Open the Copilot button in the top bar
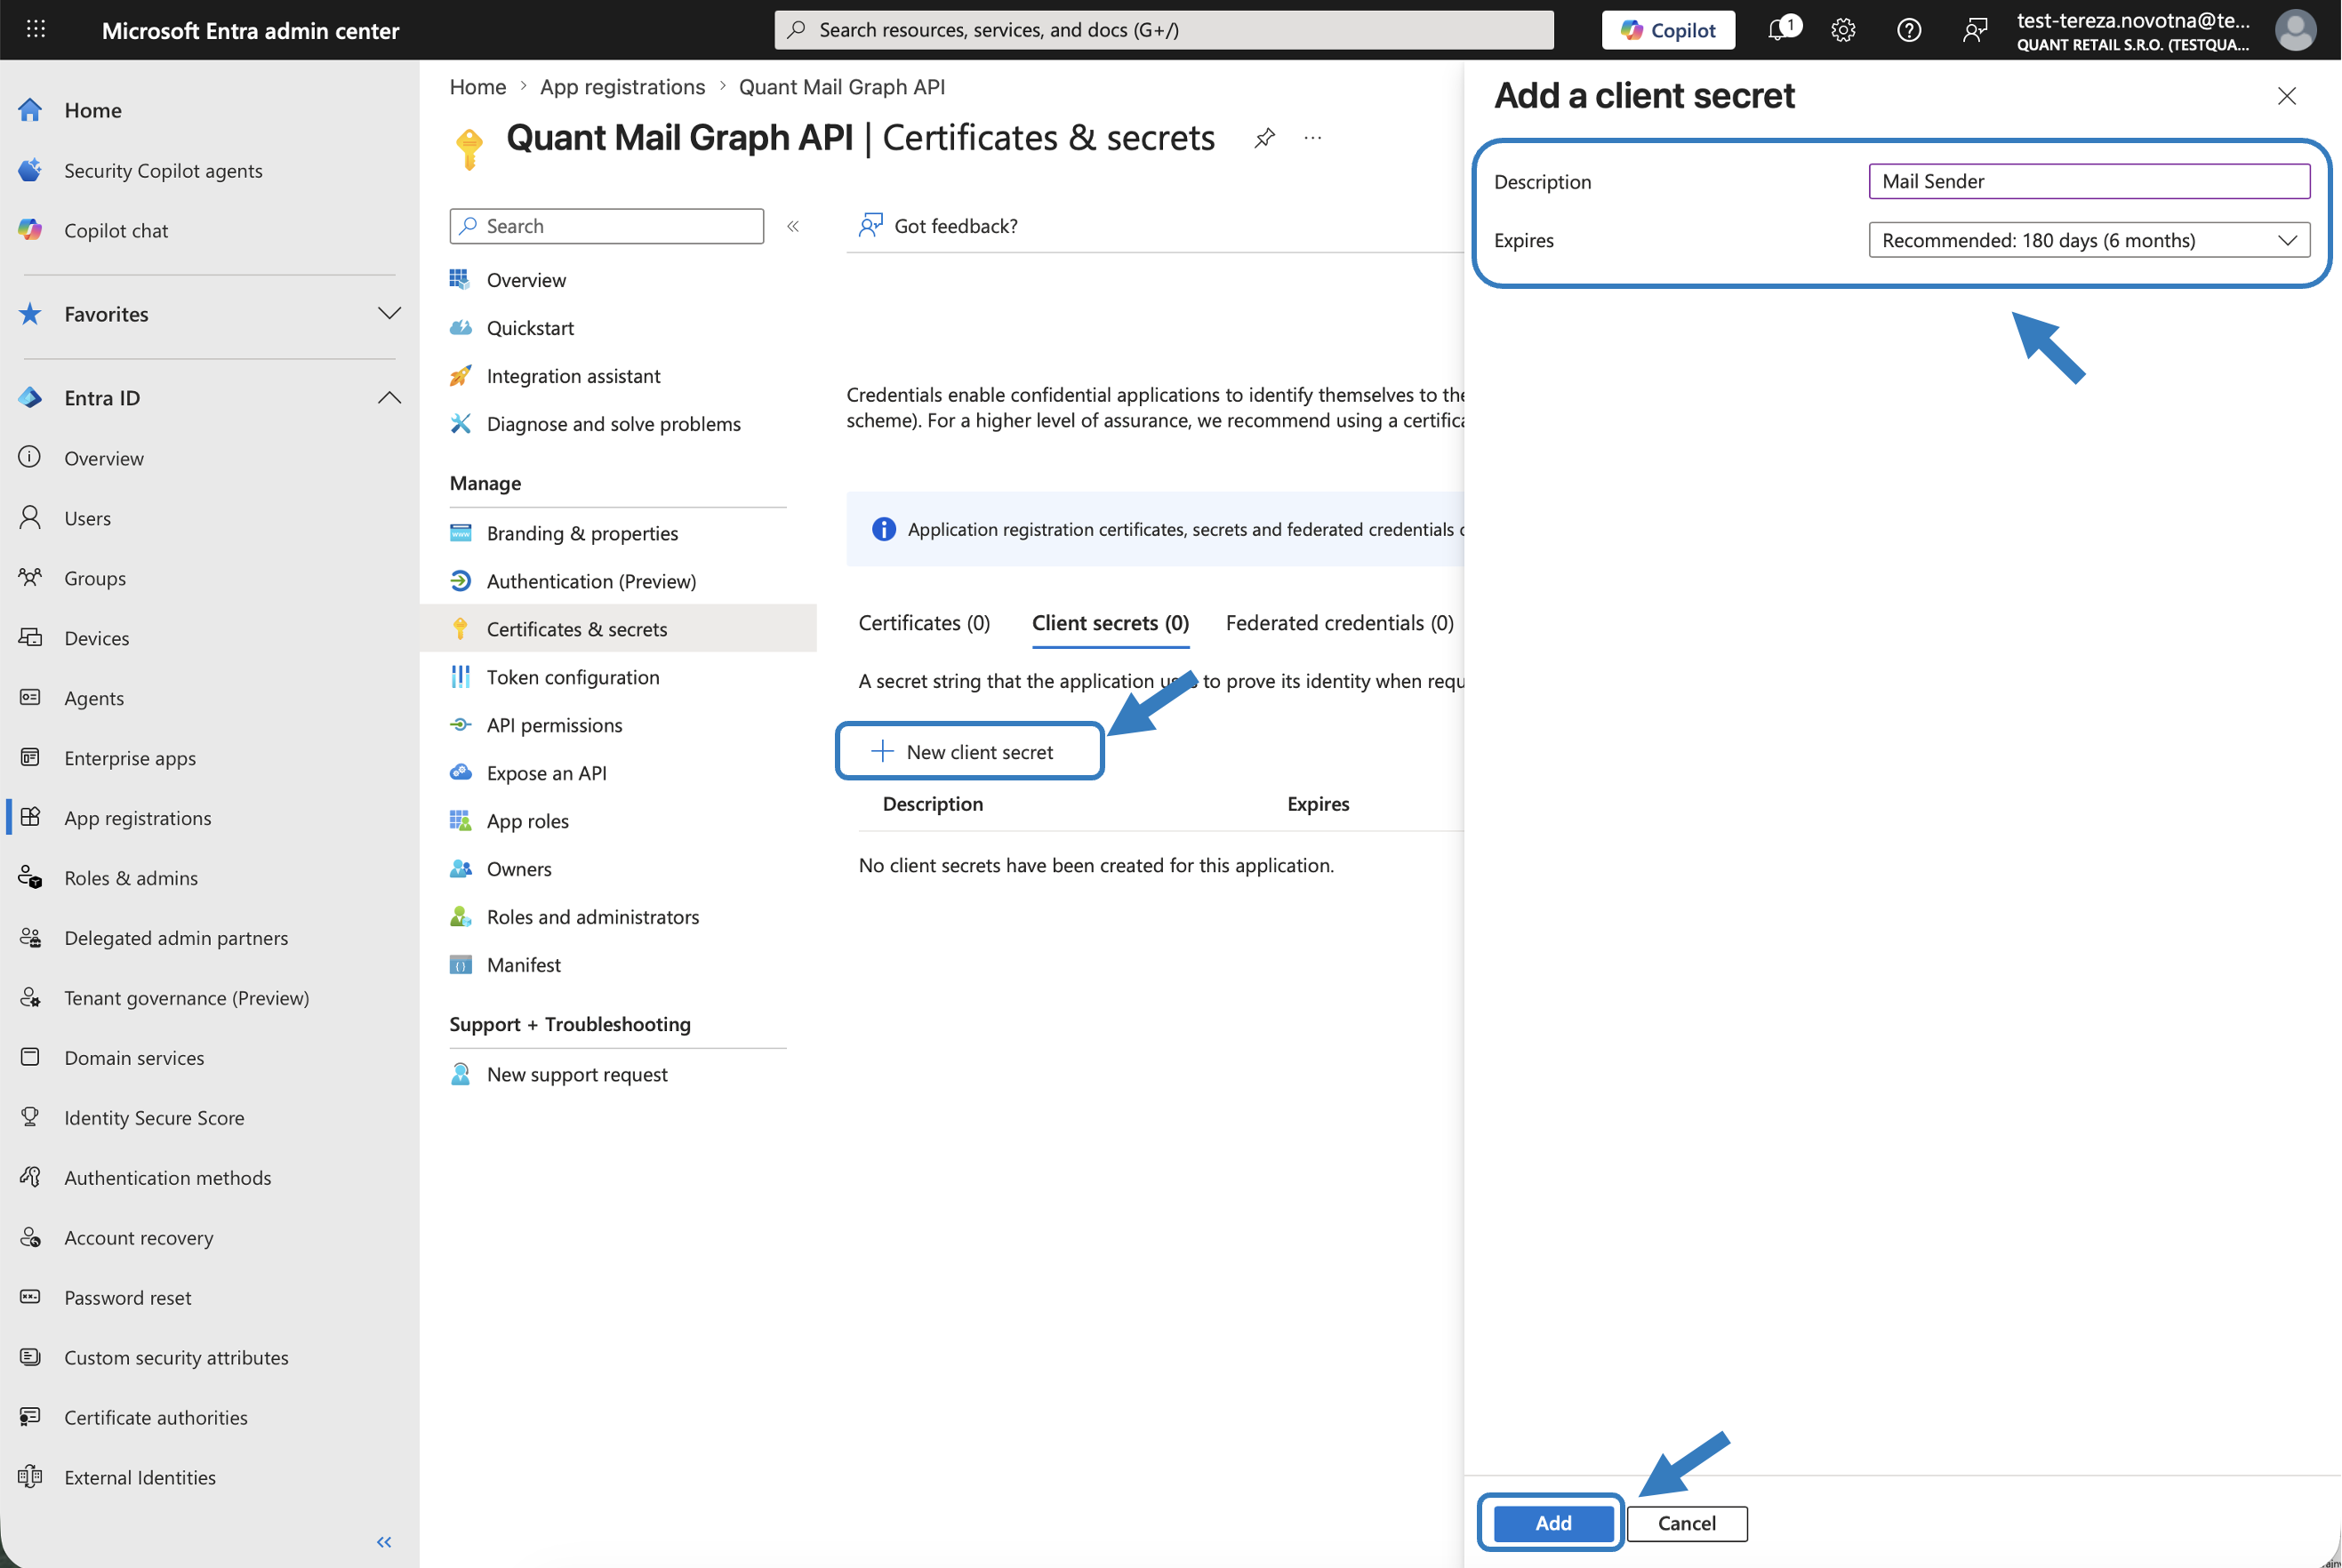The height and width of the screenshot is (1568, 2342). point(1668,30)
